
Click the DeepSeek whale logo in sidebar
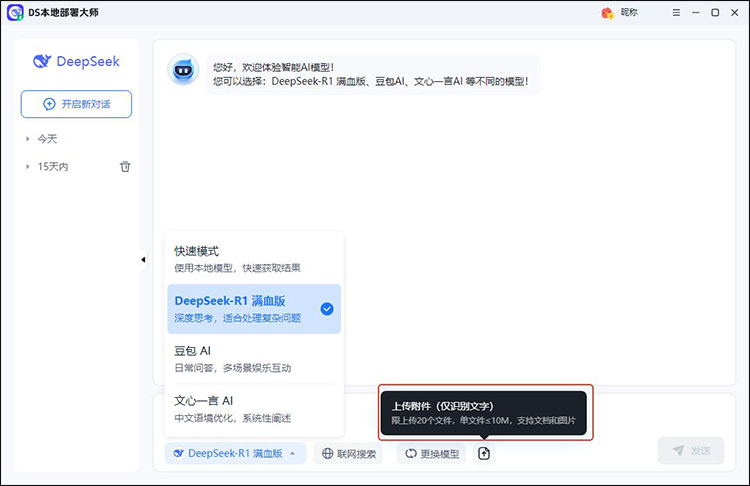[42, 61]
